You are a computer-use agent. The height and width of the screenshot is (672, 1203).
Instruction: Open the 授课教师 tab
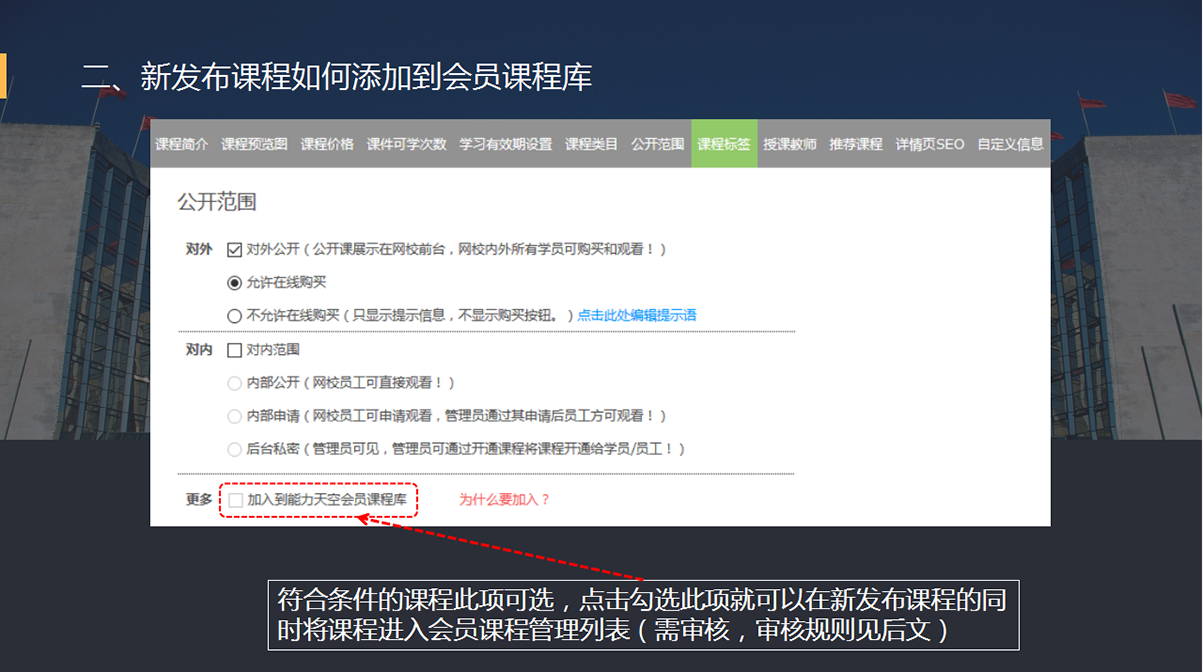(x=790, y=144)
